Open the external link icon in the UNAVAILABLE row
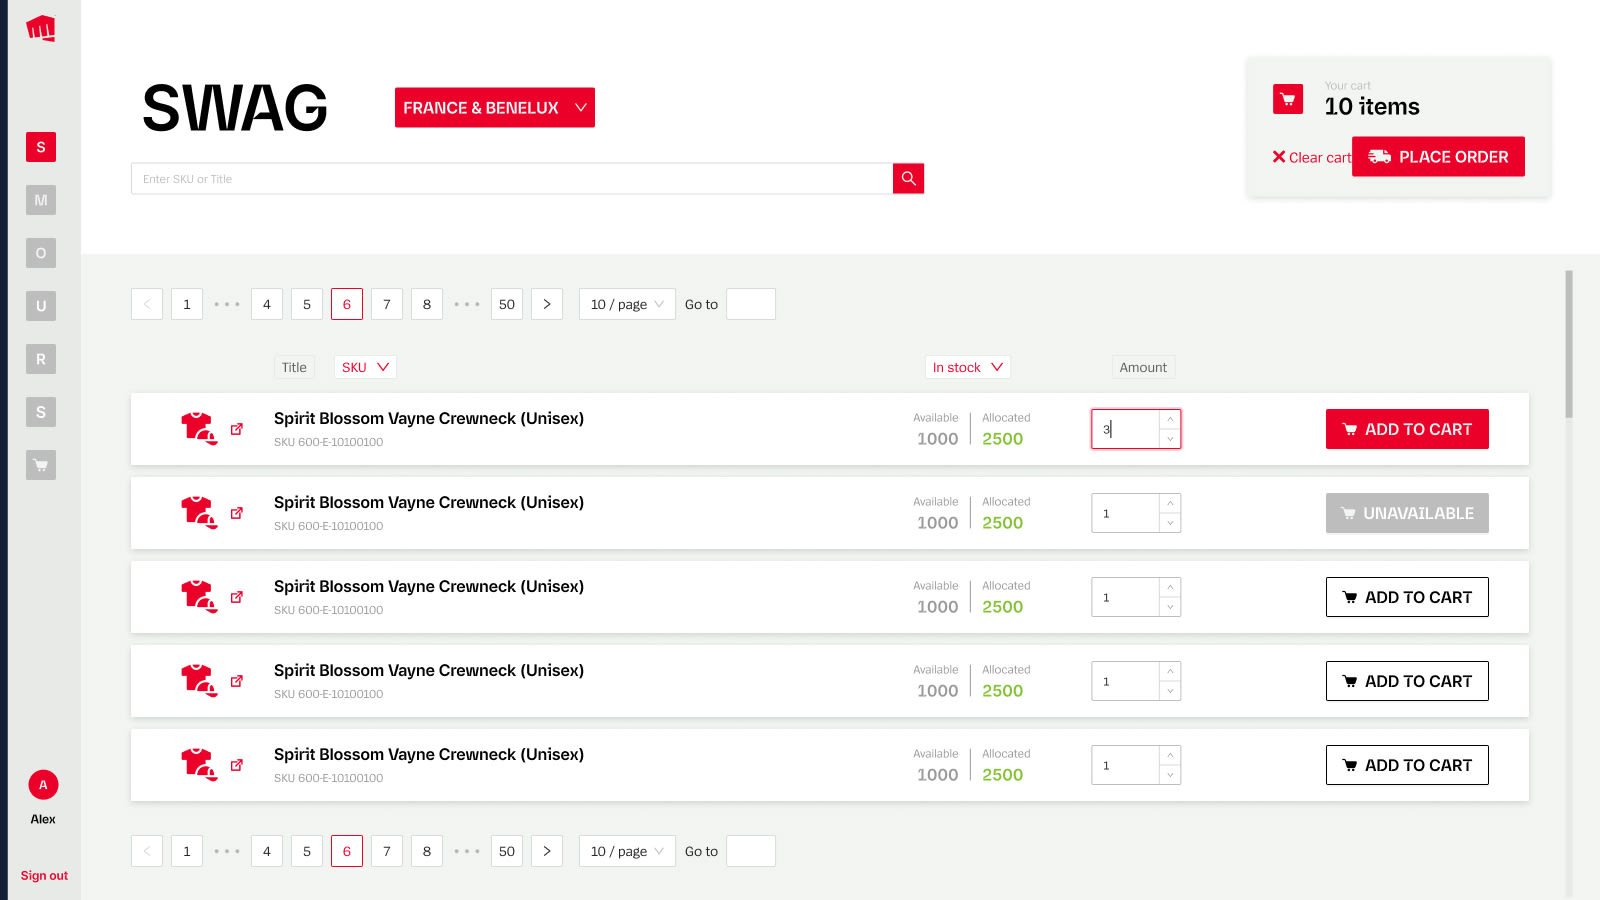Screen dimensions: 1600x900 point(237,513)
